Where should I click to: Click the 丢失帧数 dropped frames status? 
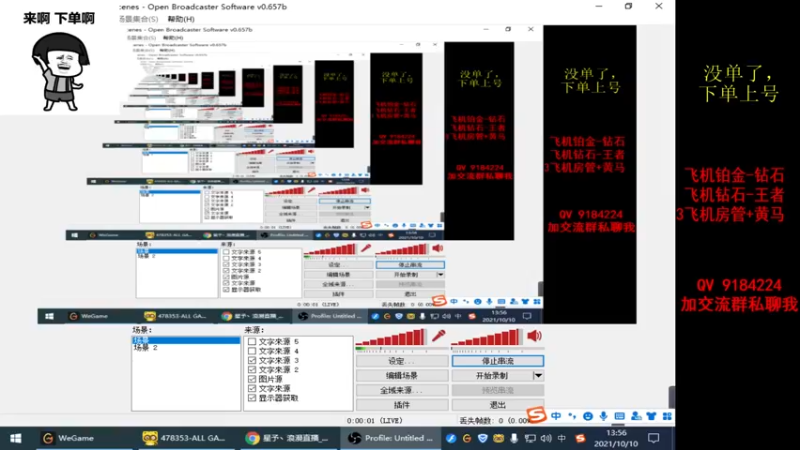click(494, 421)
